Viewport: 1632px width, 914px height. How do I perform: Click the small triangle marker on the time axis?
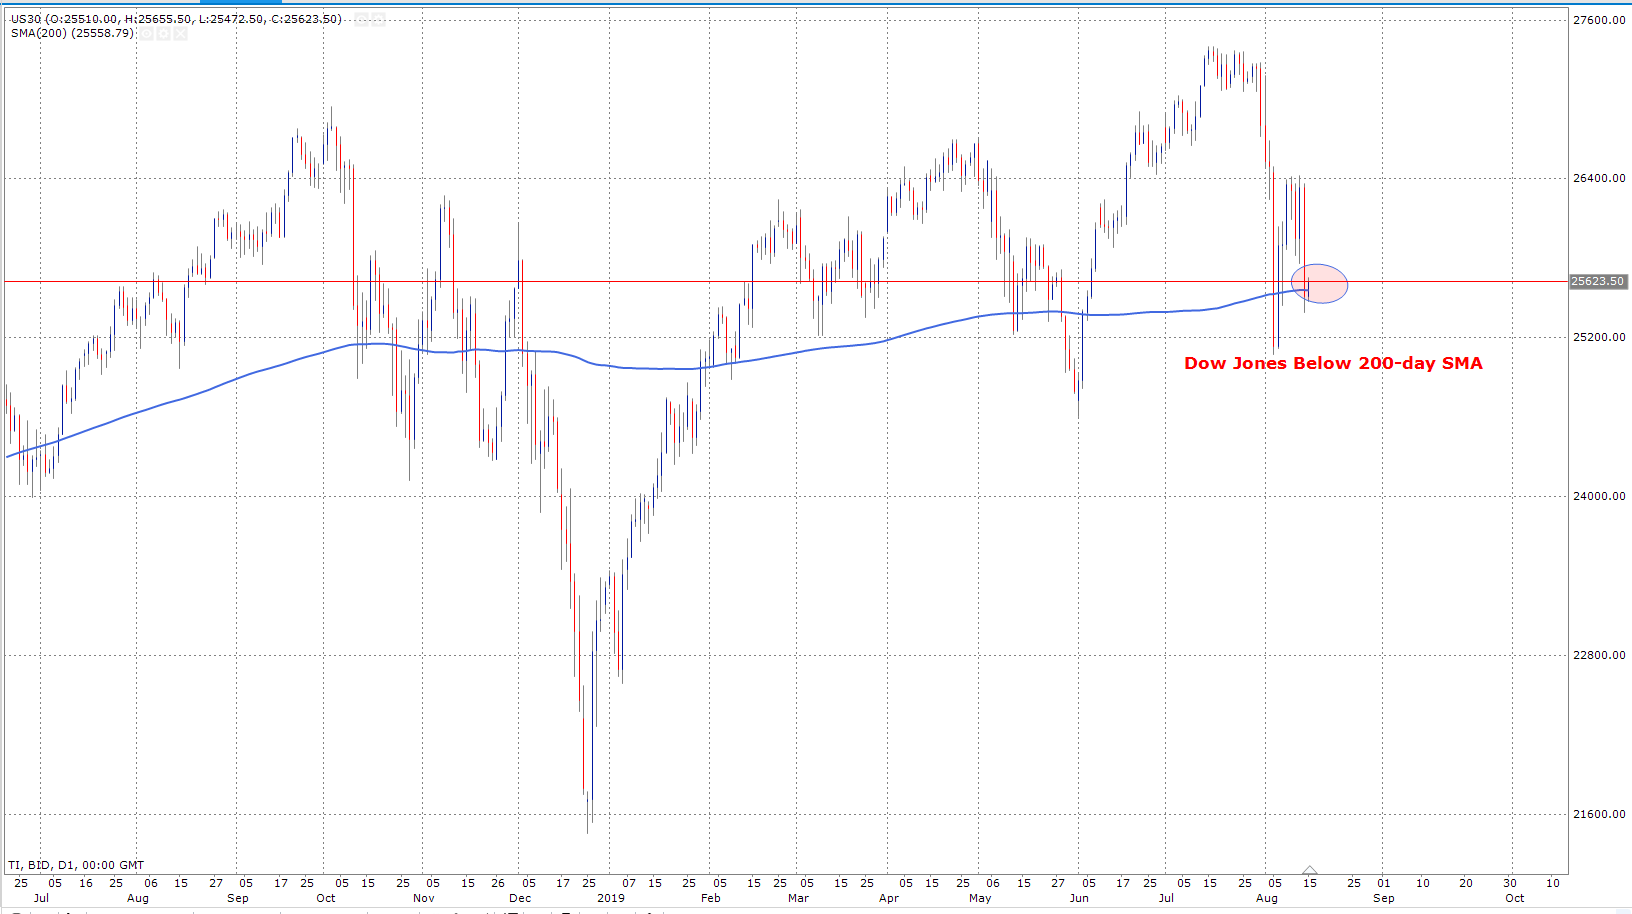coord(1310,870)
